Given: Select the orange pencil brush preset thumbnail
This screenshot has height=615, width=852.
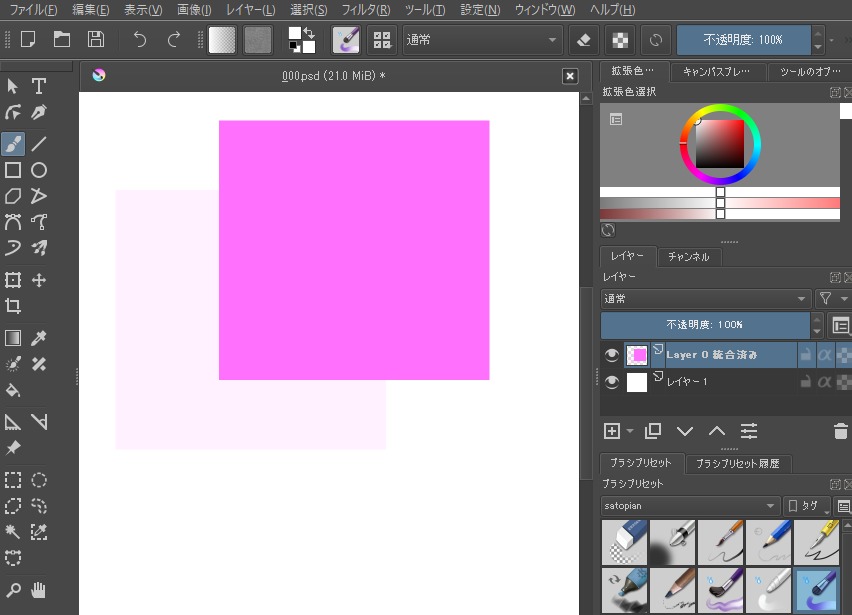Looking at the screenshot, I should tap(721, 542).
